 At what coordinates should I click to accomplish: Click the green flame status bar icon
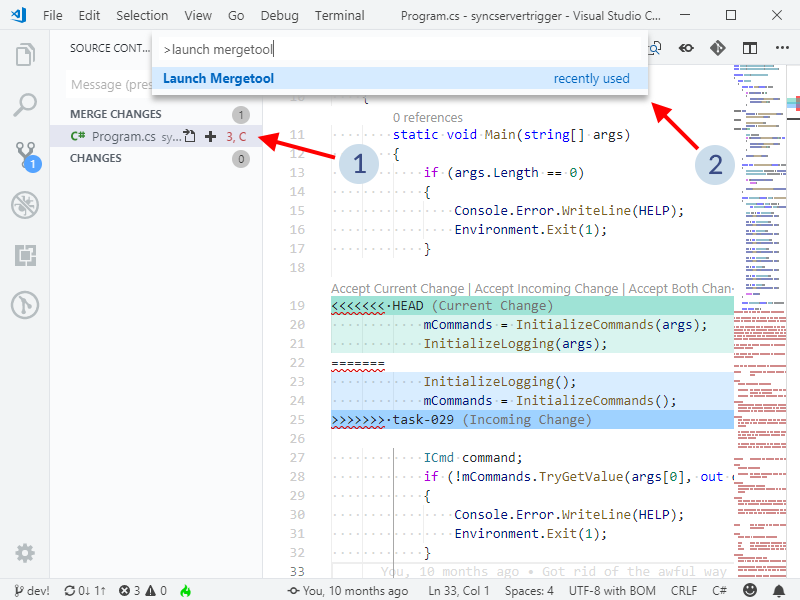pyautogui.click(x=186, y=590)
